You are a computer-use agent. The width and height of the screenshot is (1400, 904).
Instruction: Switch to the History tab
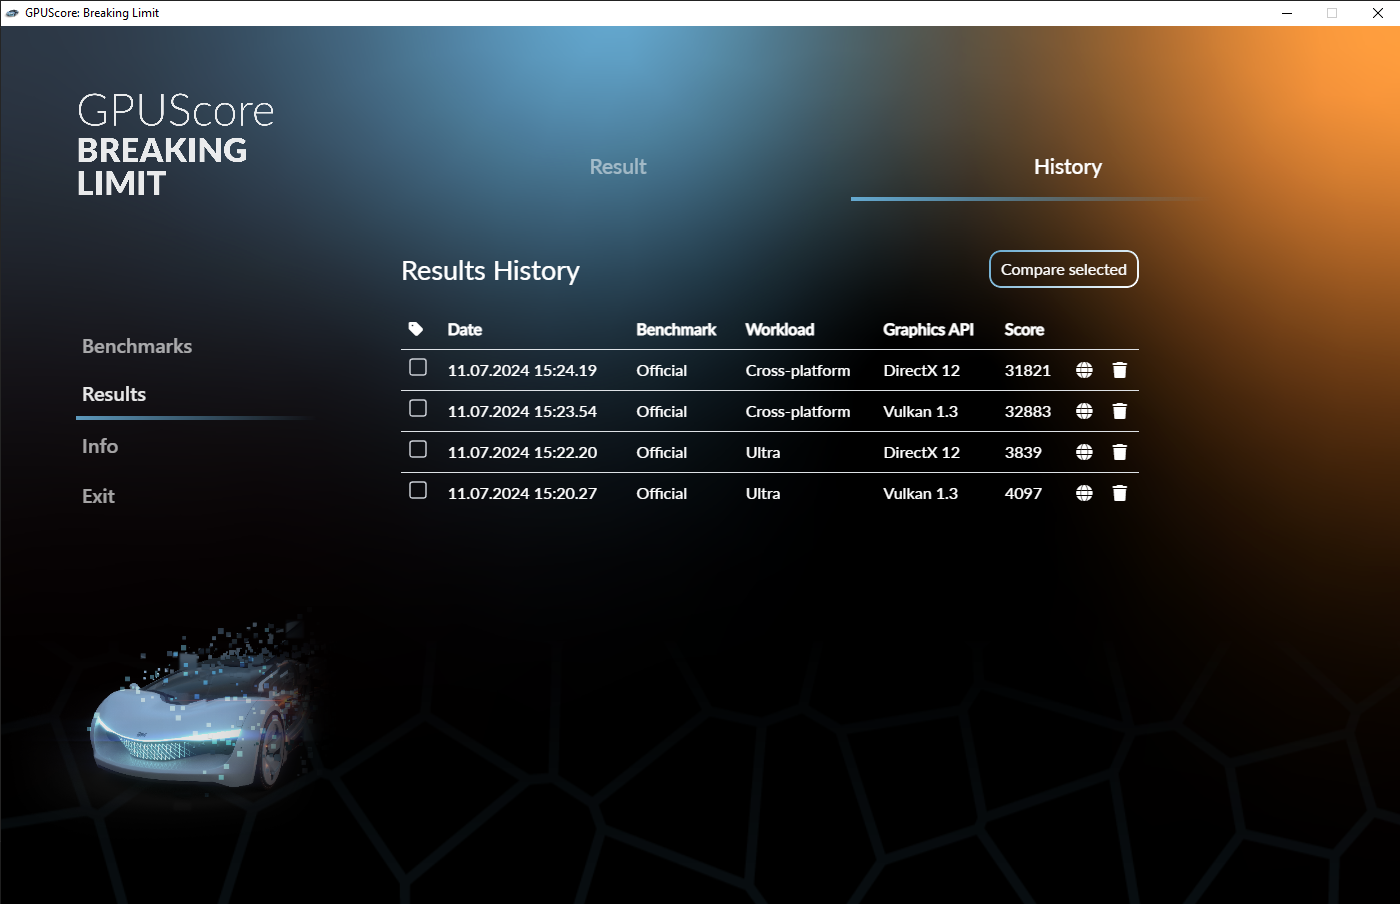(1068, 167)
